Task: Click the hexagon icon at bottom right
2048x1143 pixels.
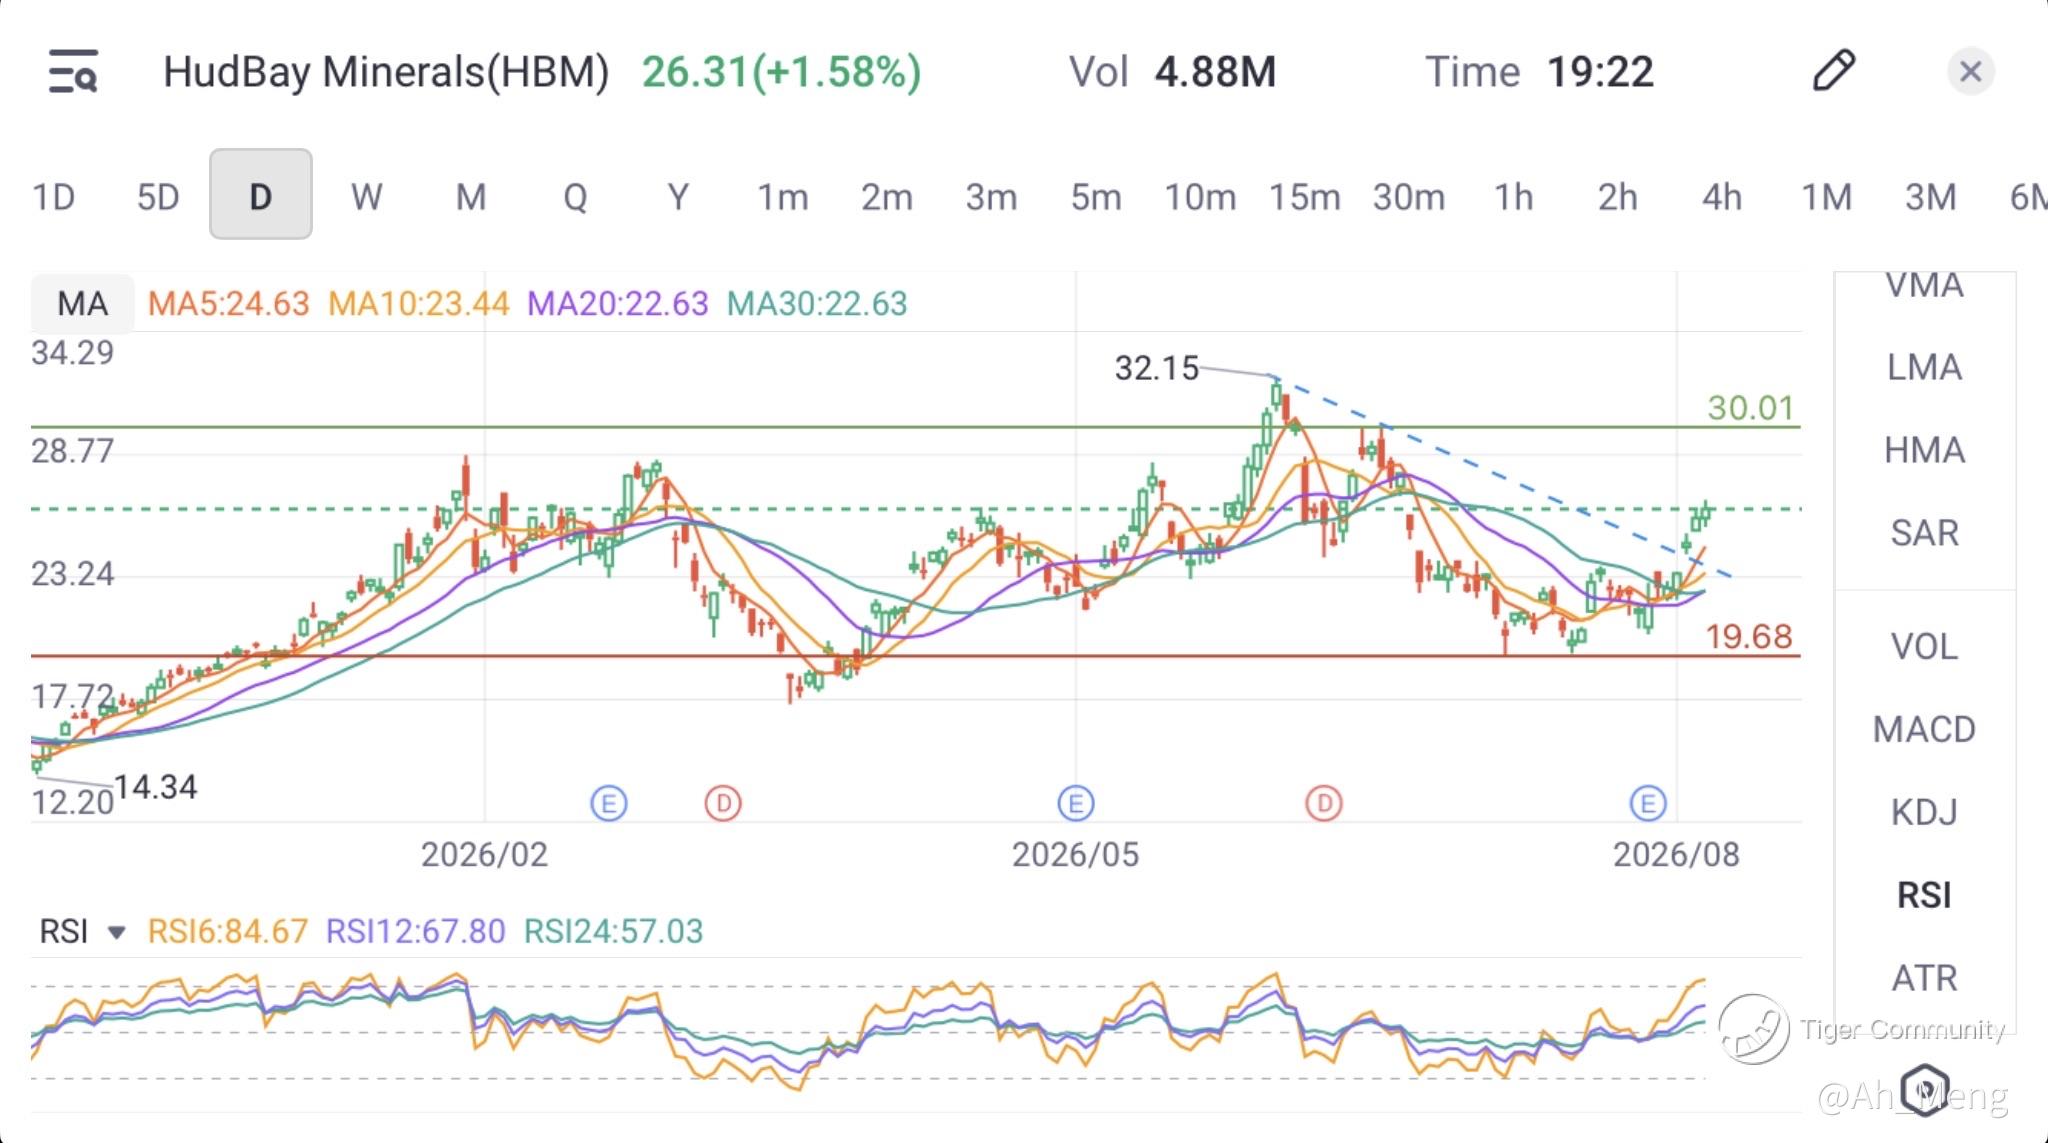Action: 1925,1089
